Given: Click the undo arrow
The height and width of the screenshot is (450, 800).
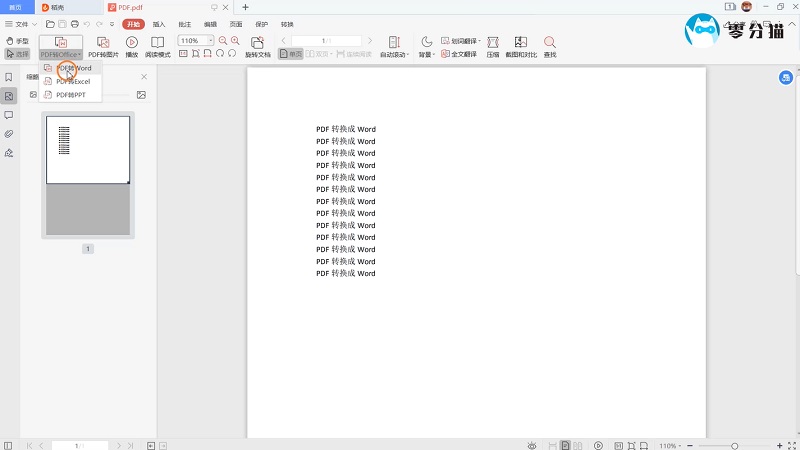Looking at the screenshot, I should 87,24.
